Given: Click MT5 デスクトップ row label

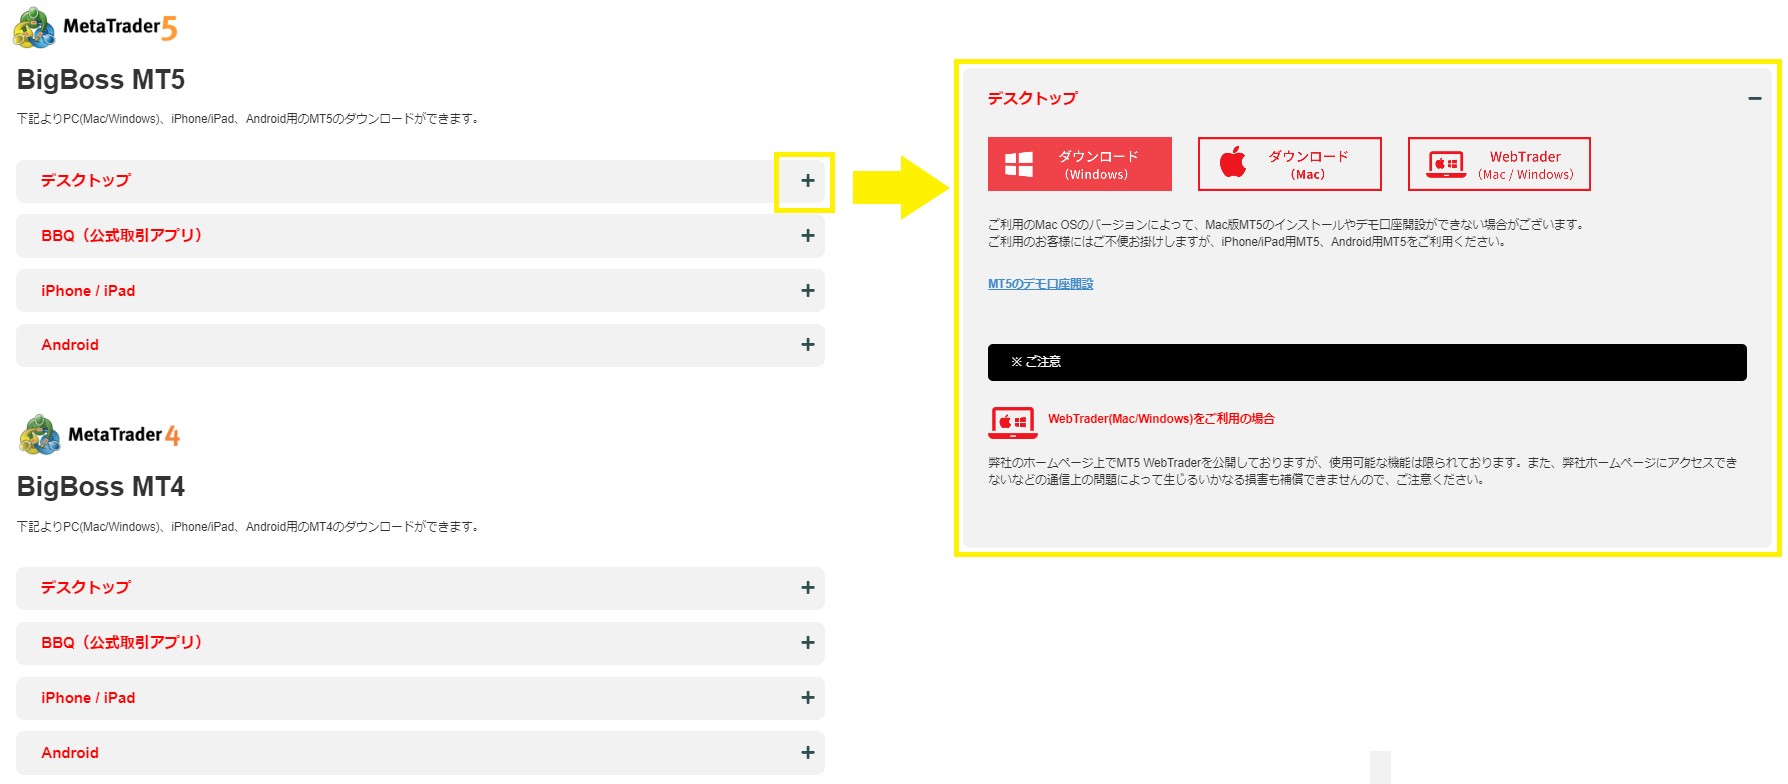Looking at the screenshot, I should point(86,181).
